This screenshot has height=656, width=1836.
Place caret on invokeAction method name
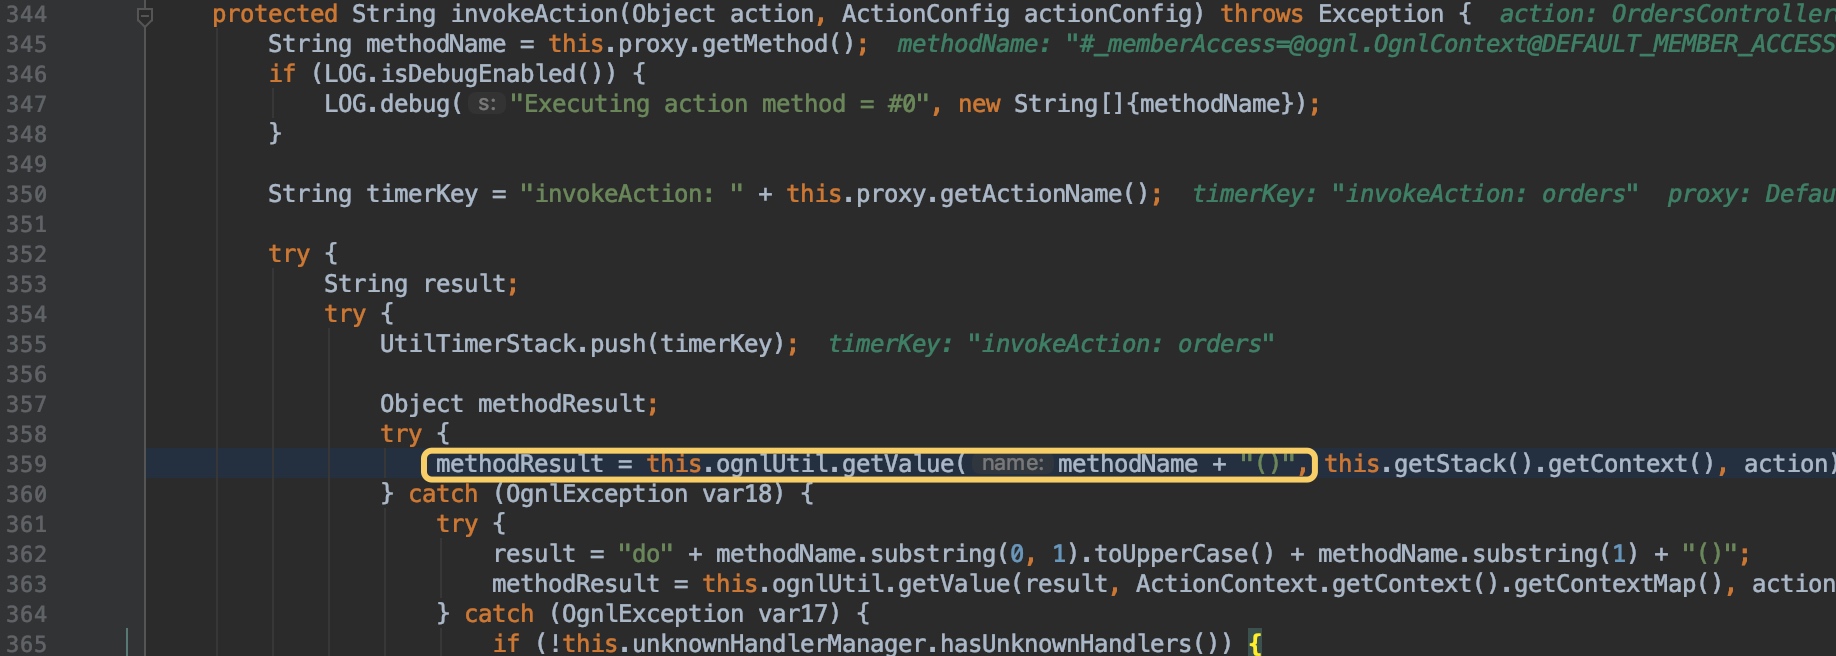point(534,14)
